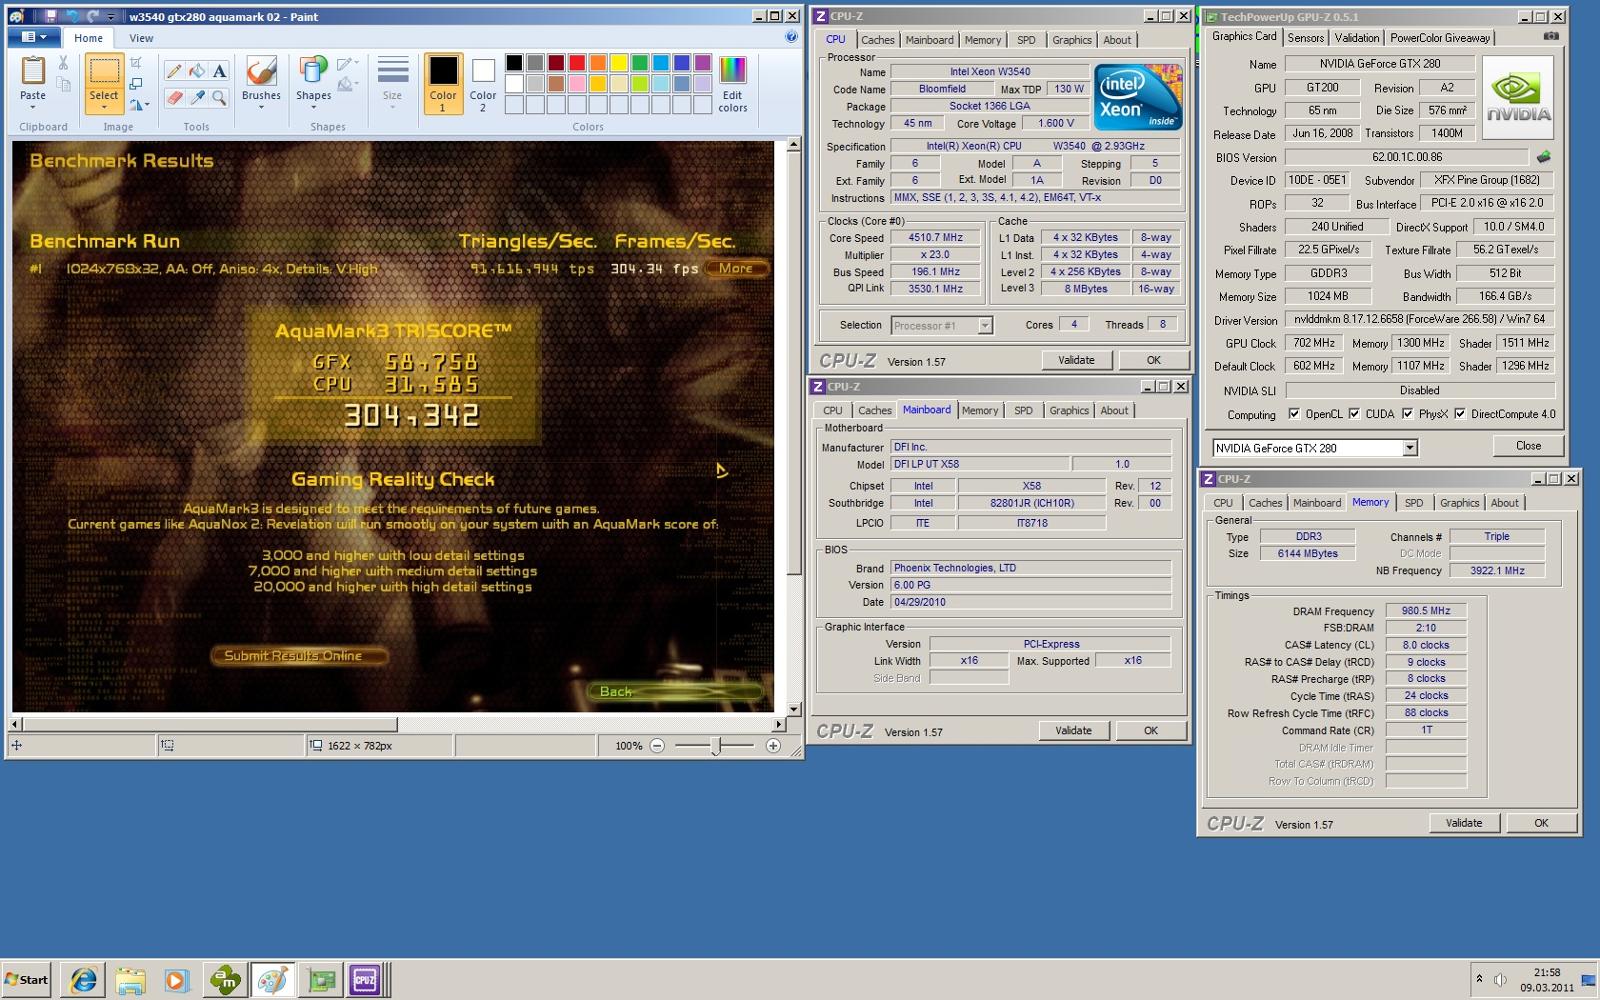Open the Validation tab in GPU-Z
The image size is (1600, 1000).
coord(1357,38)
